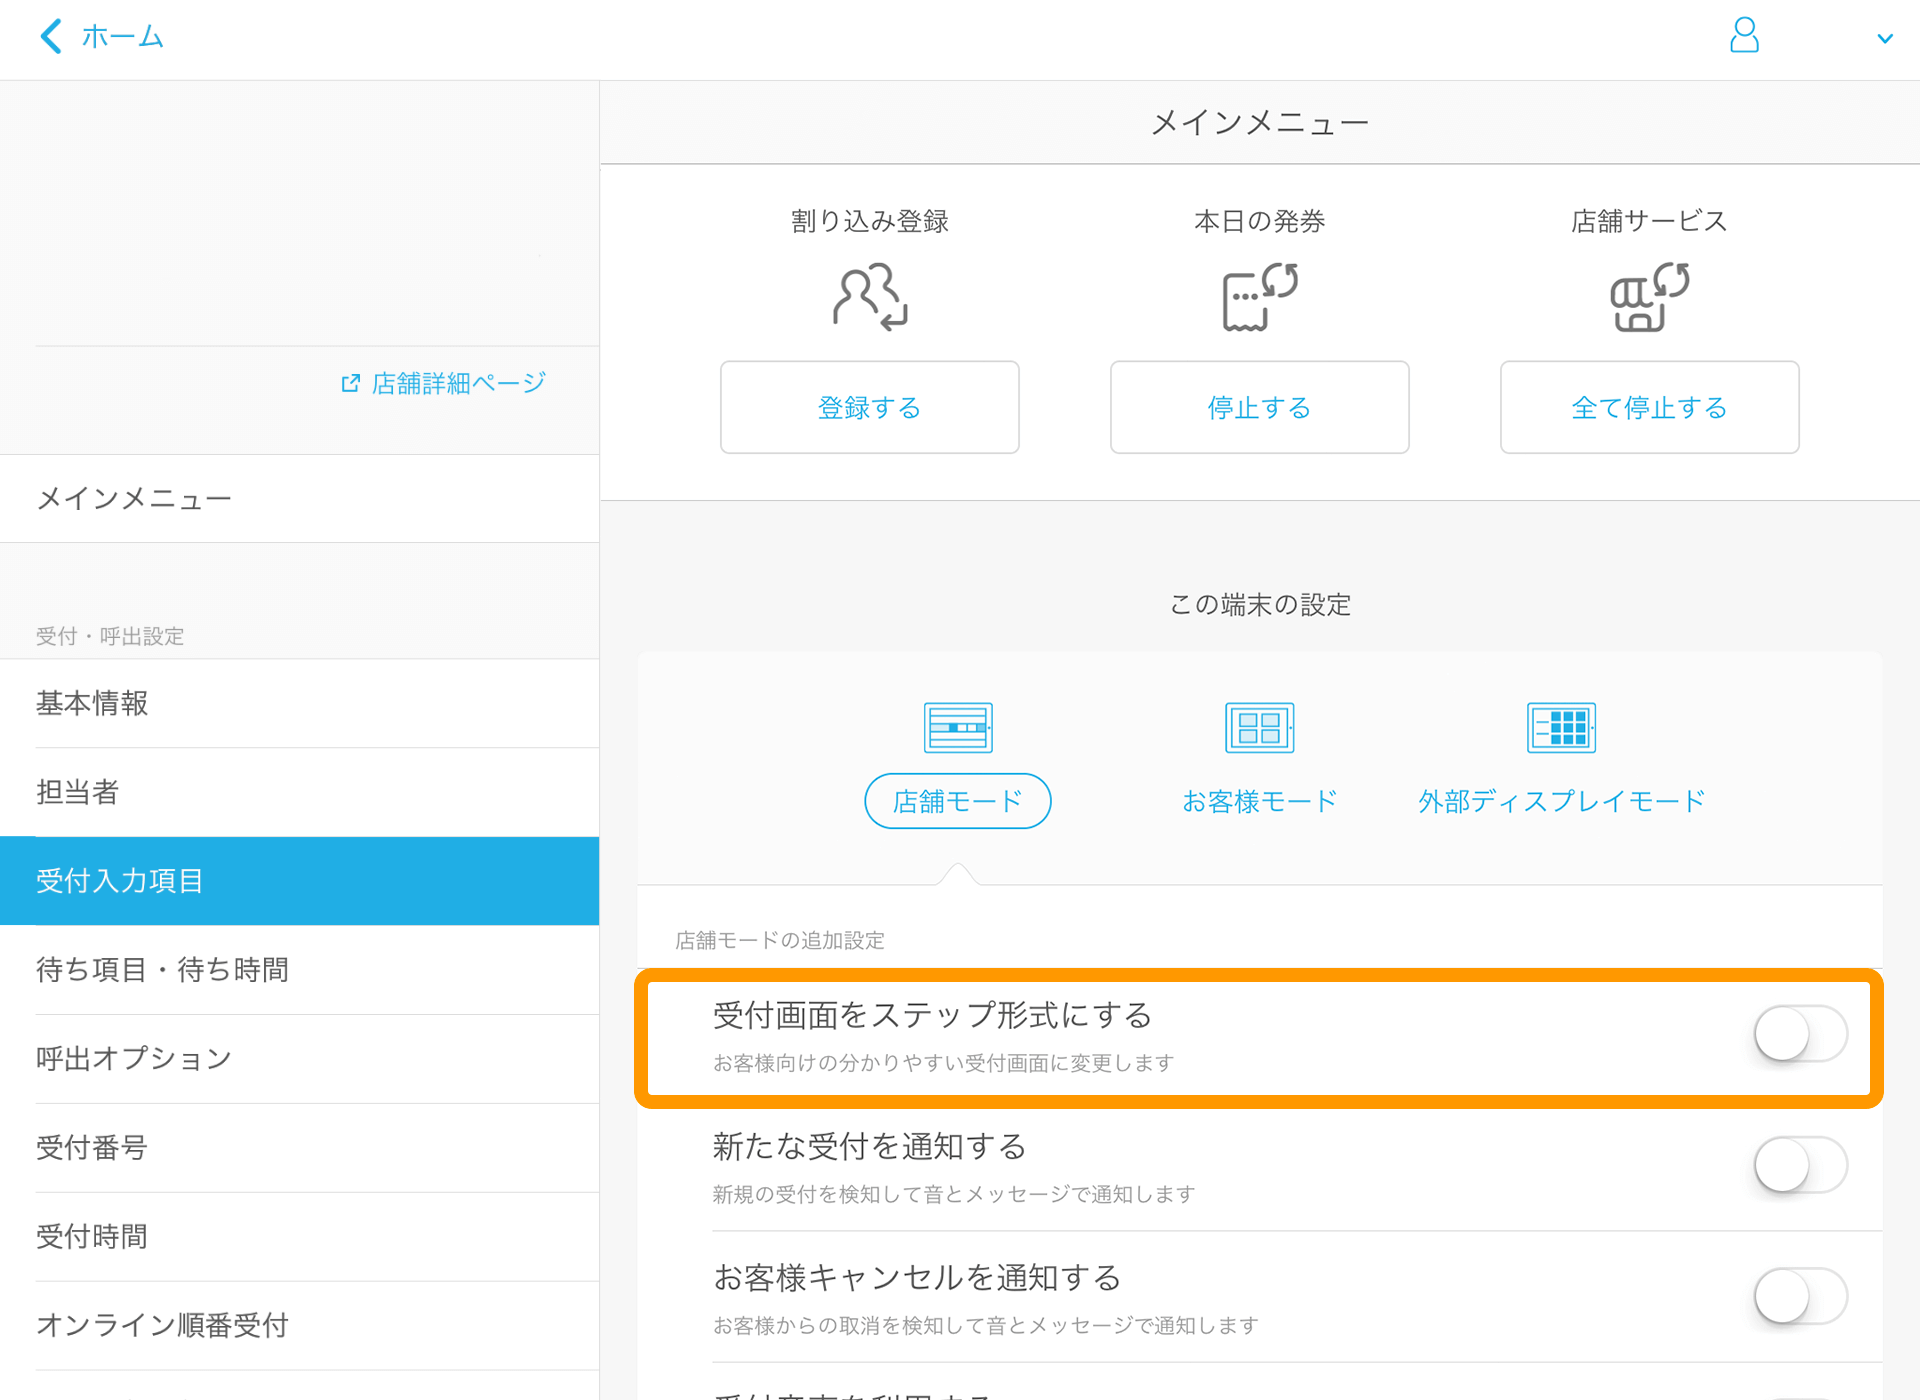Turn on 新たな受付を通知する
The height and width of the screenshot is (1400, 1920).
click(1799, 1165)
